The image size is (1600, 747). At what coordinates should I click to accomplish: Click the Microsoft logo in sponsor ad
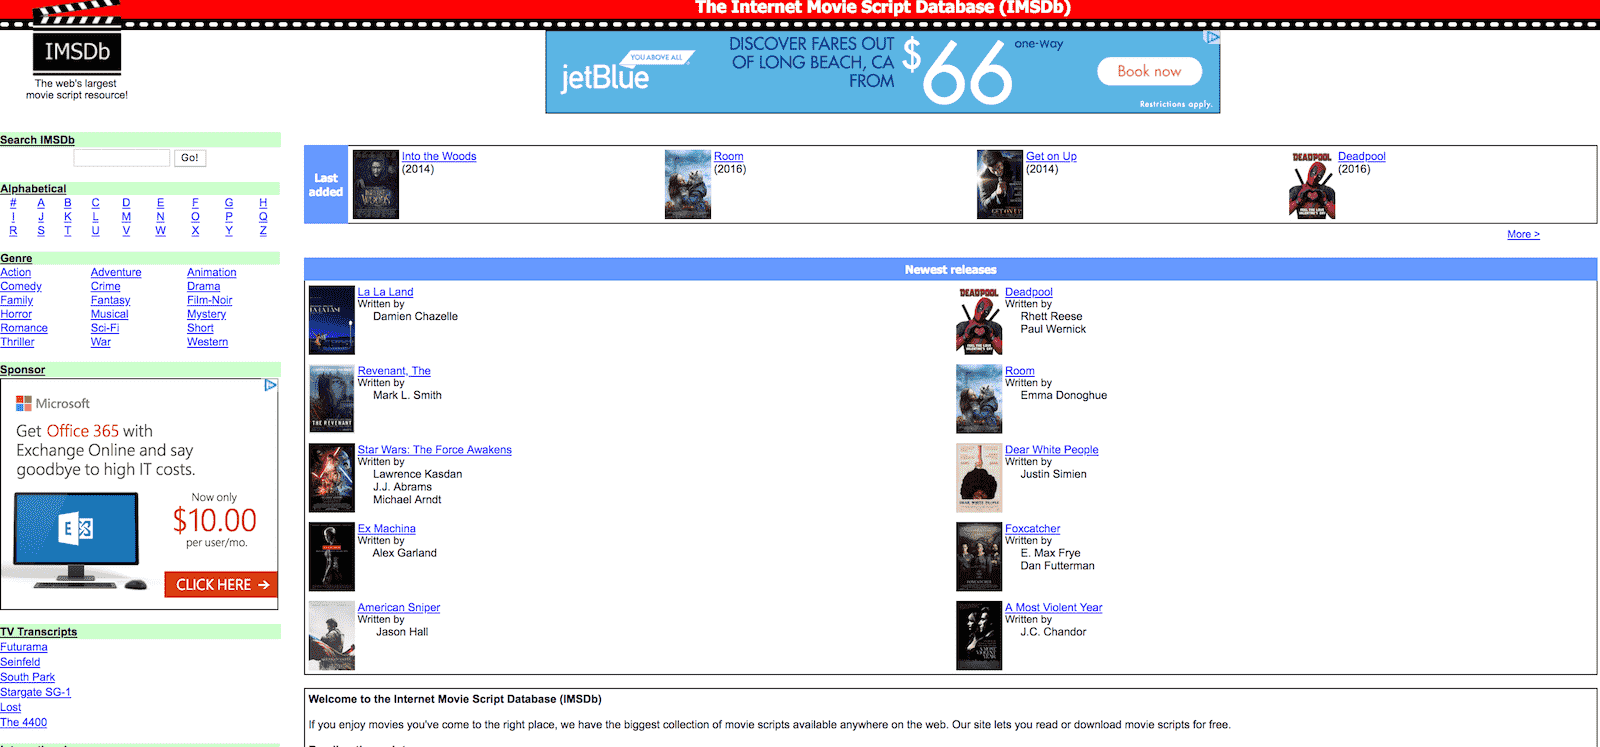click(53, 403)
